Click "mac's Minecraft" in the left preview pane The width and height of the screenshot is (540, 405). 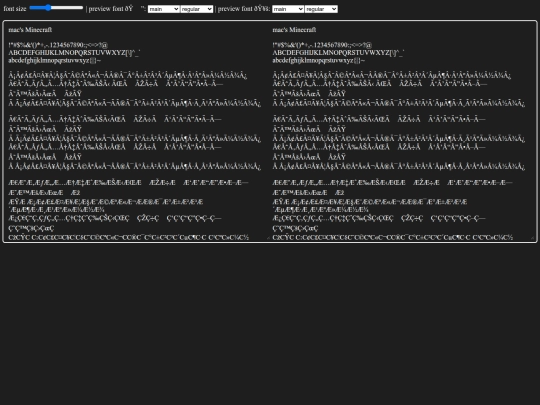pos(30,30)
